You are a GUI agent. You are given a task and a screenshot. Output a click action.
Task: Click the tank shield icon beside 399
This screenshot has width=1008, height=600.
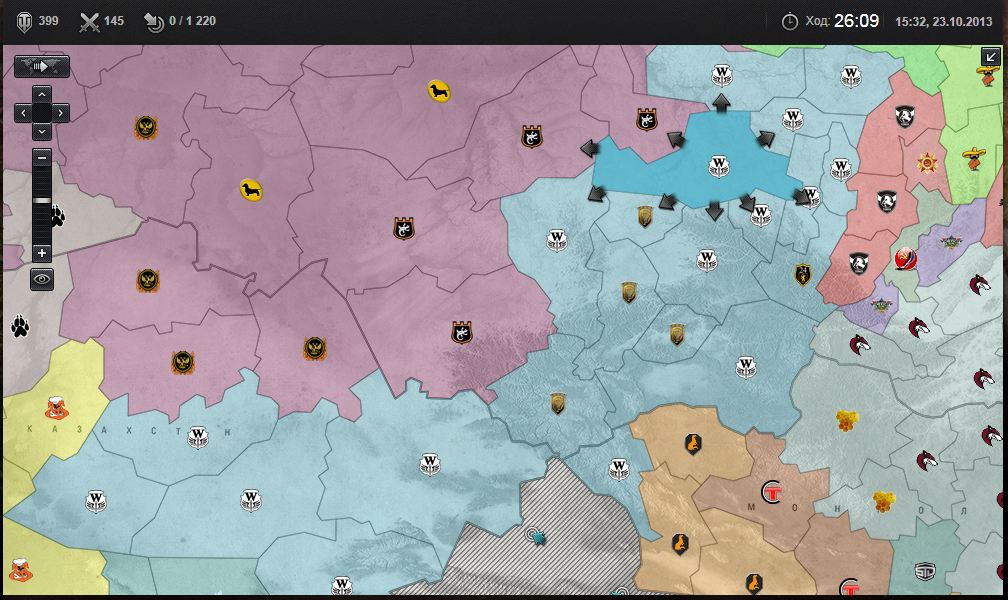pos(24,22)
